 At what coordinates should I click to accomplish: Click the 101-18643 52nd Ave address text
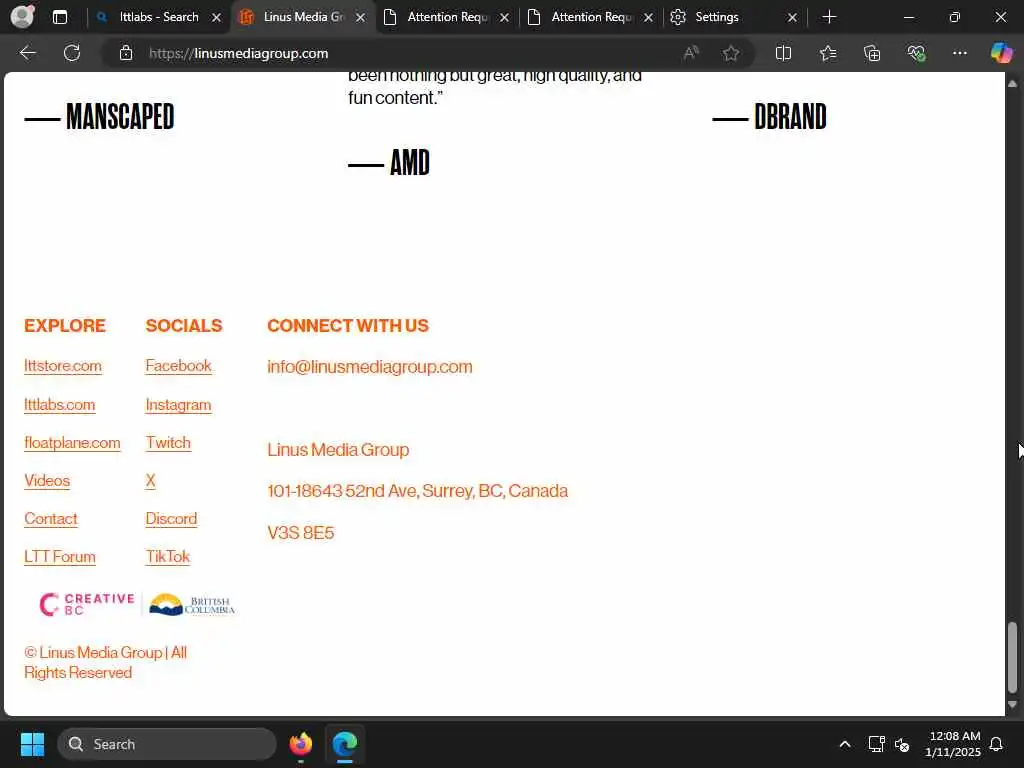417,490
